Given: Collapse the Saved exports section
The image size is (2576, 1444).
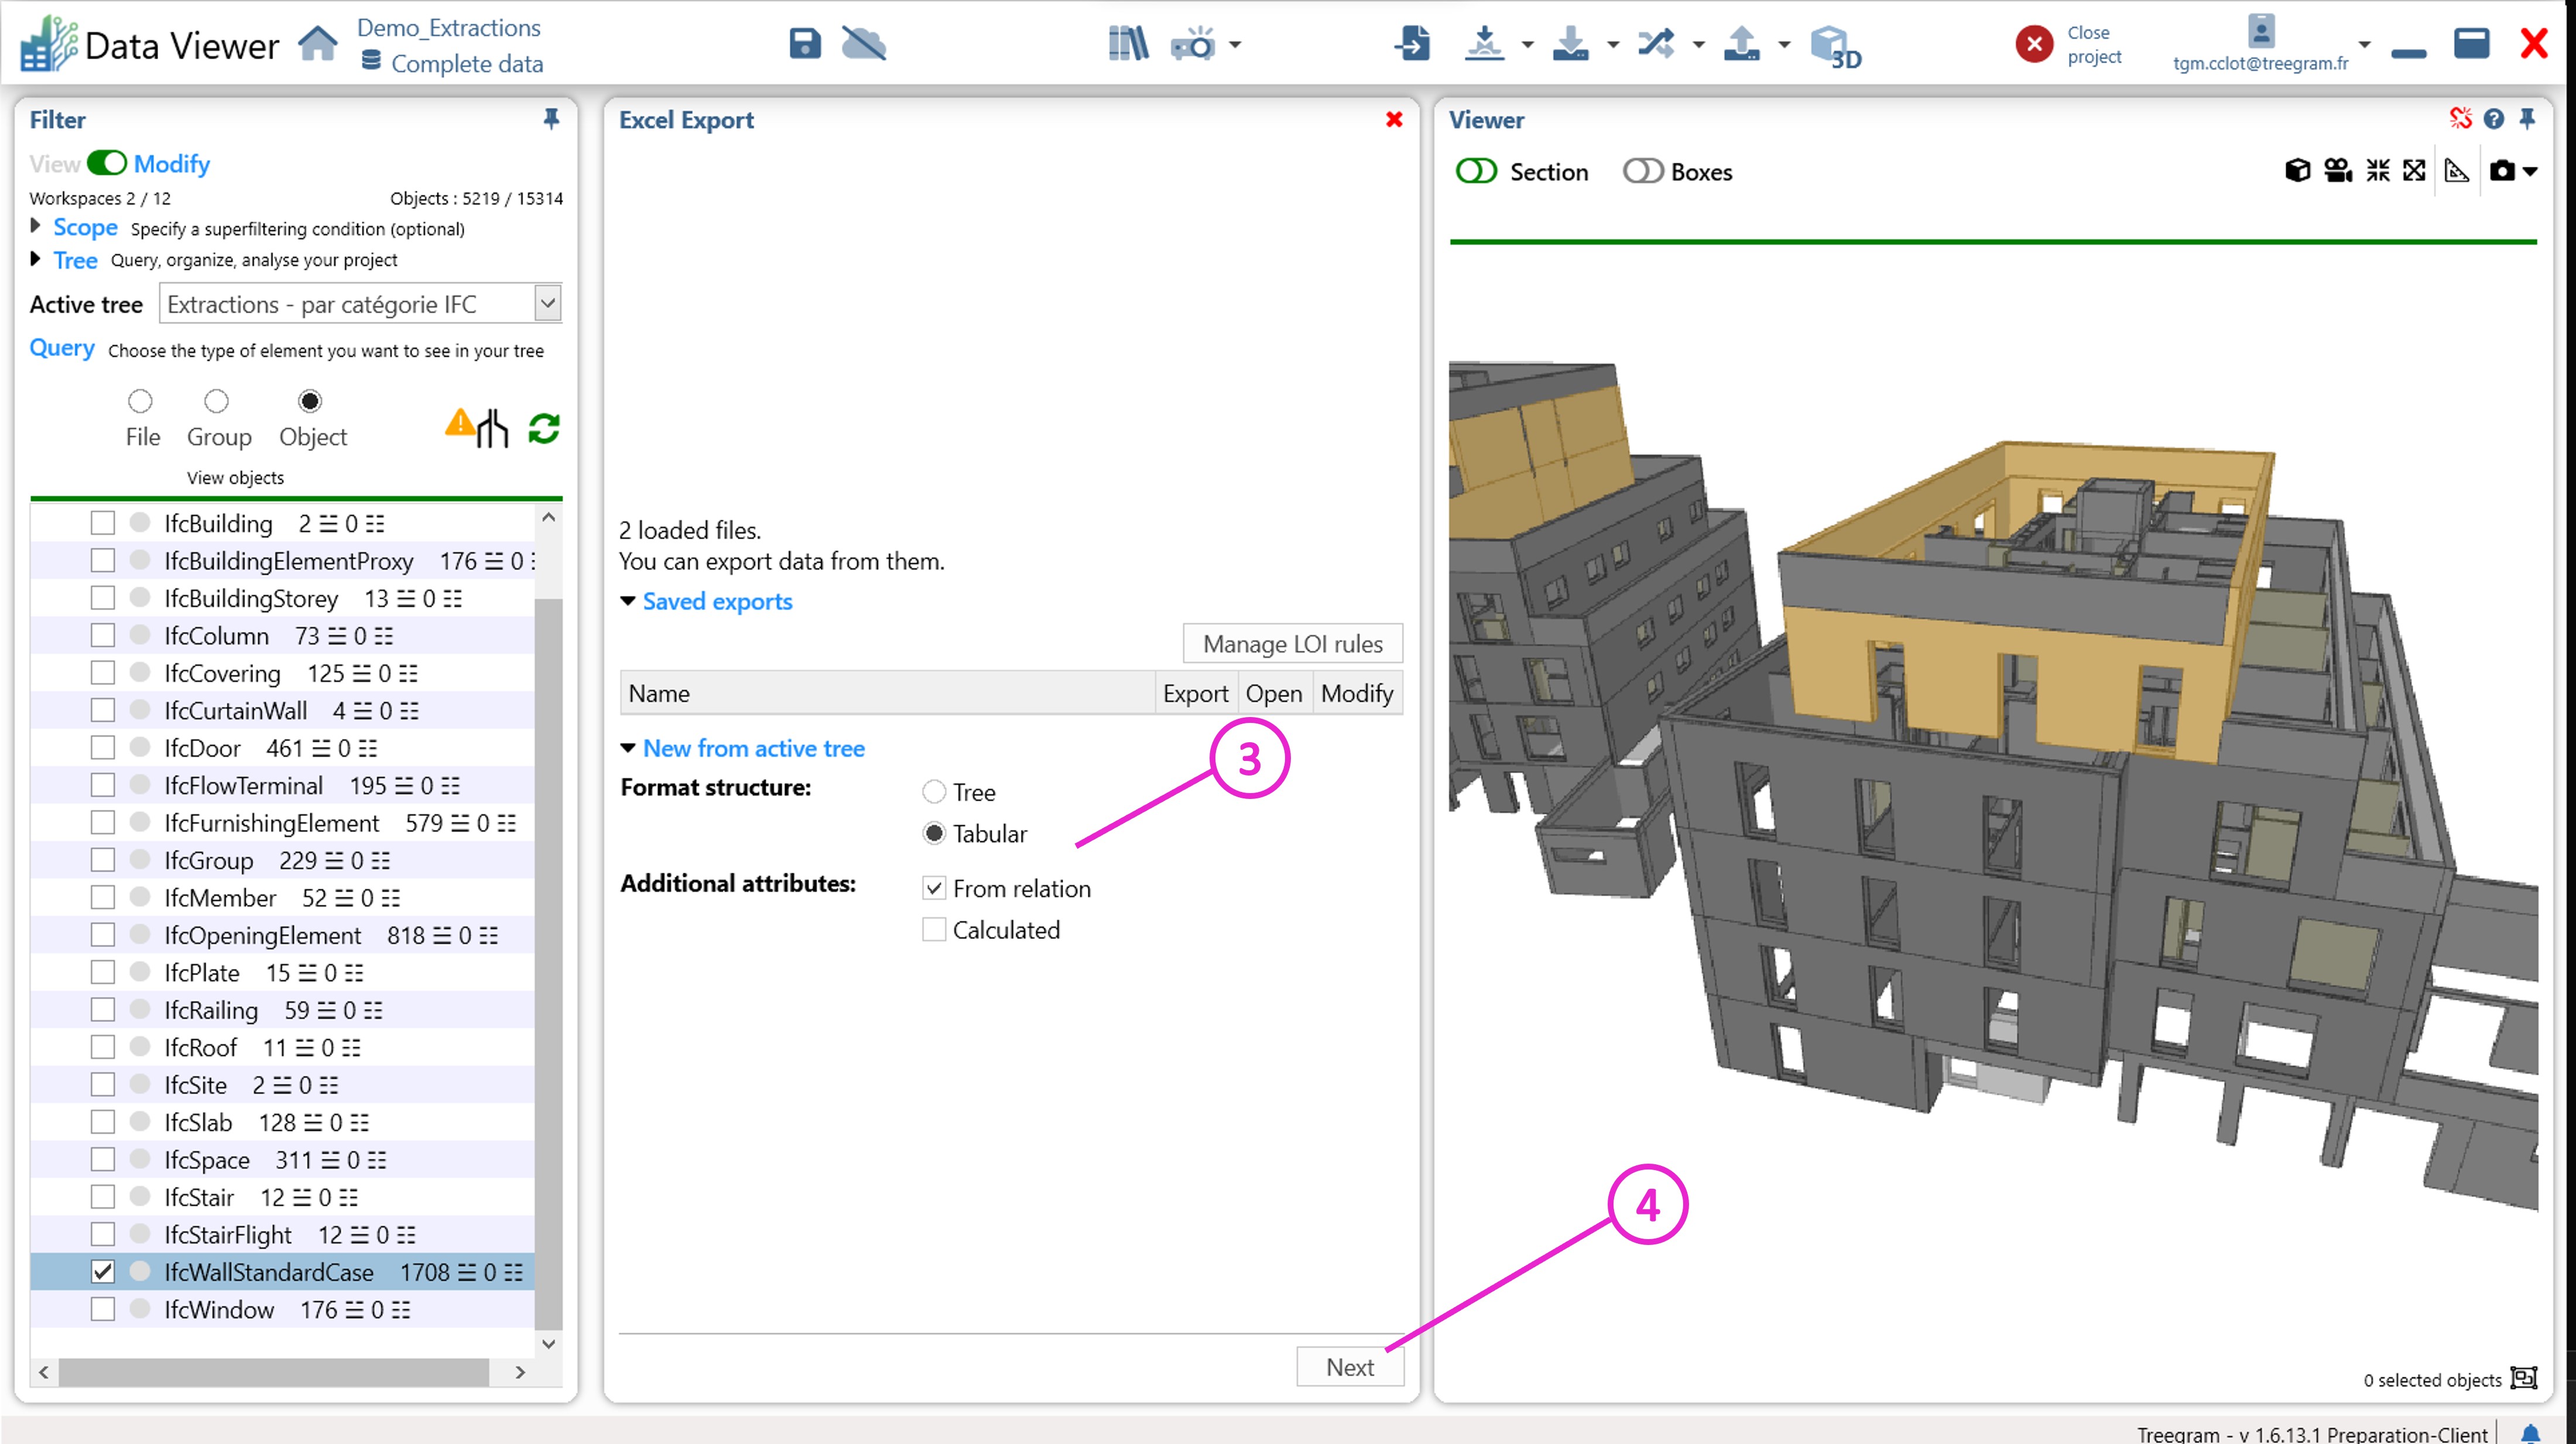Looking at the screenshot, I should click(x=628, y=601).
